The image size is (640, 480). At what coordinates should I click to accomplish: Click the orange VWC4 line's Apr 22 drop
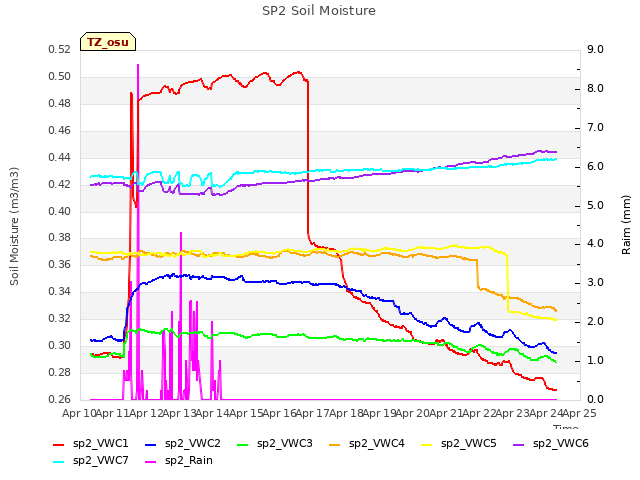click(477, 274)
